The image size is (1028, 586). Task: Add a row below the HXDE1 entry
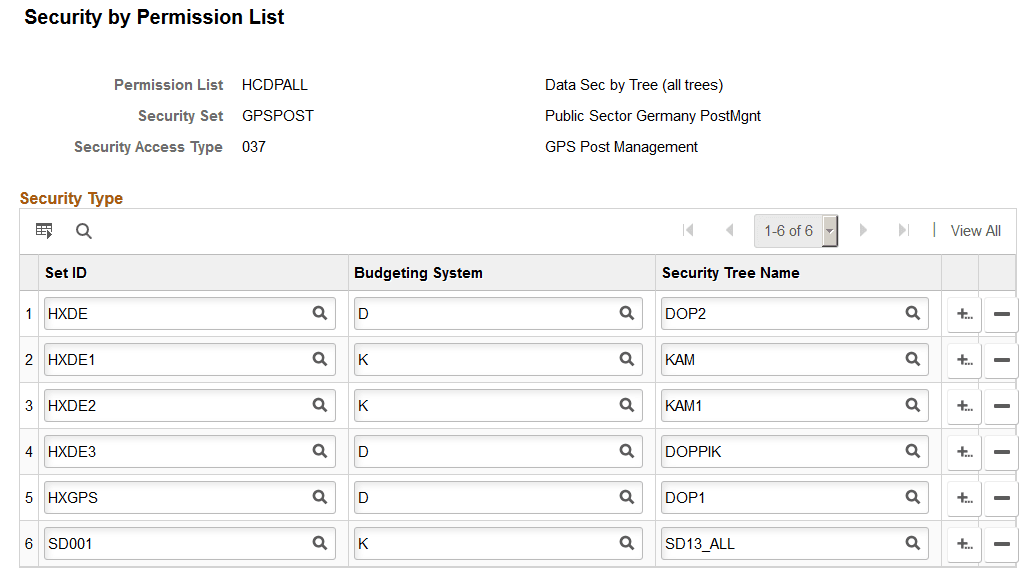[x=963, y=359]
